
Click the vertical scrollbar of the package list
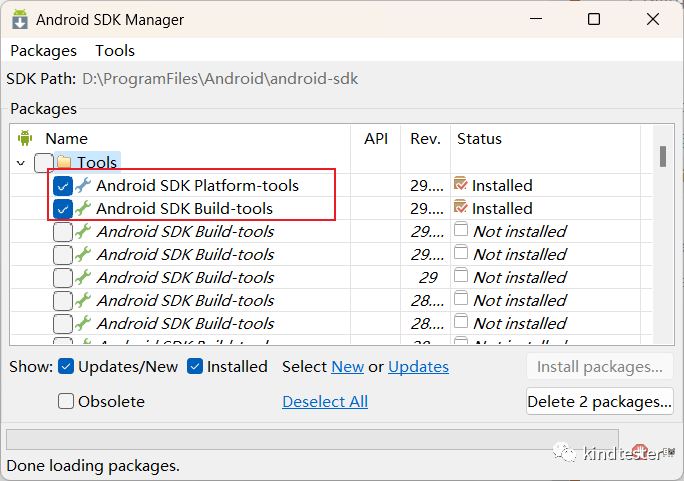coord(662,156)
